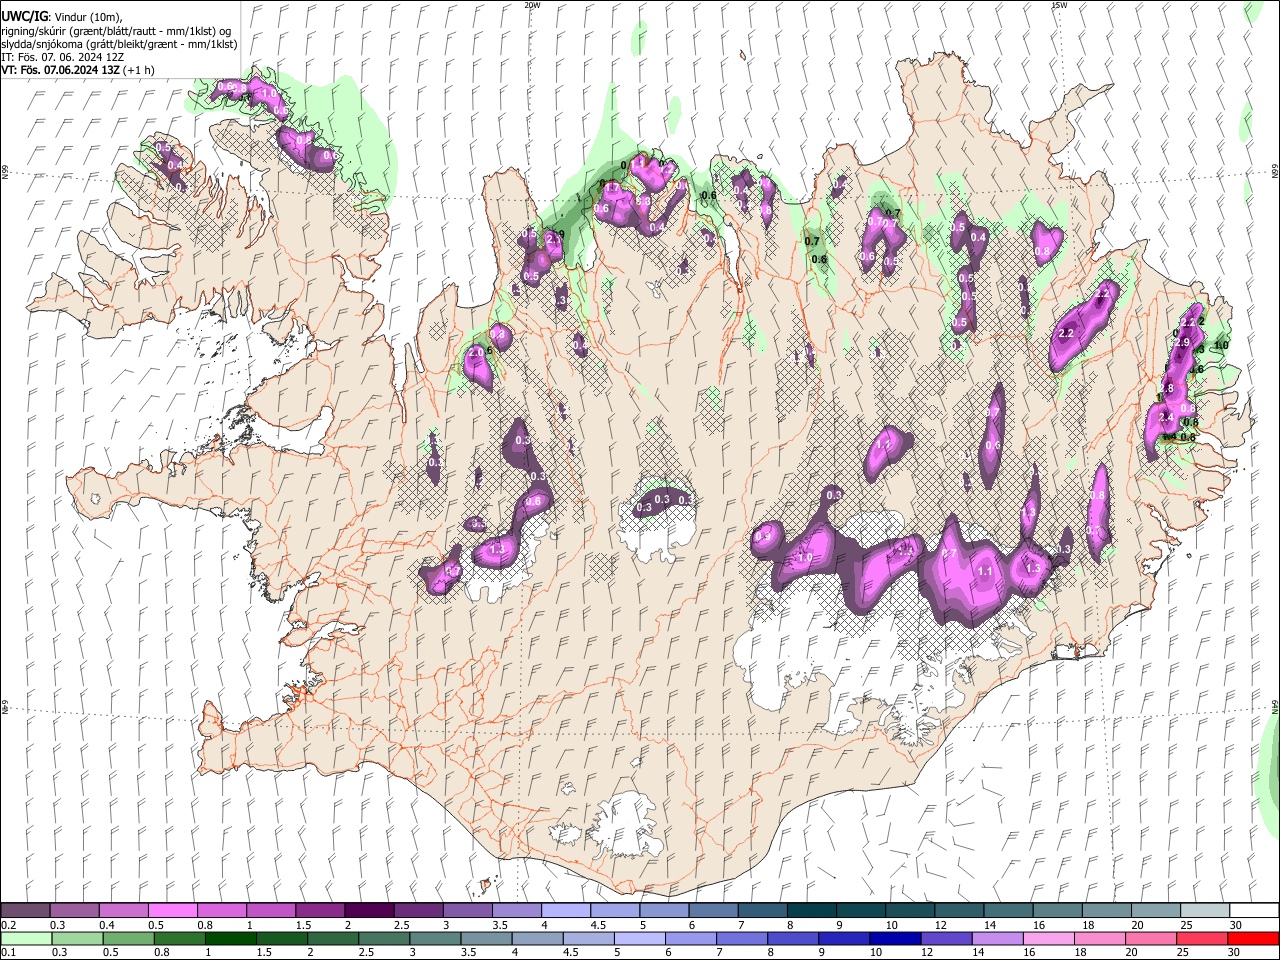1280x960 pixels.
Task: Click the 2.4 precipitation value on the east coast
Action: (1166, 417)
